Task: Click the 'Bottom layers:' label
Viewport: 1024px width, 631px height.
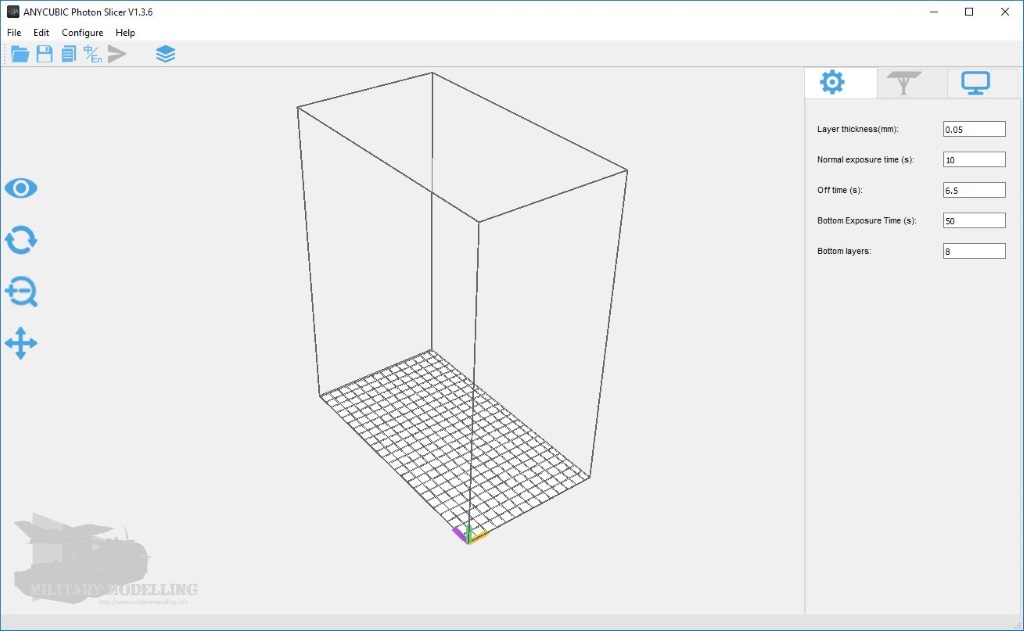Action: click(x=844, y=251)
